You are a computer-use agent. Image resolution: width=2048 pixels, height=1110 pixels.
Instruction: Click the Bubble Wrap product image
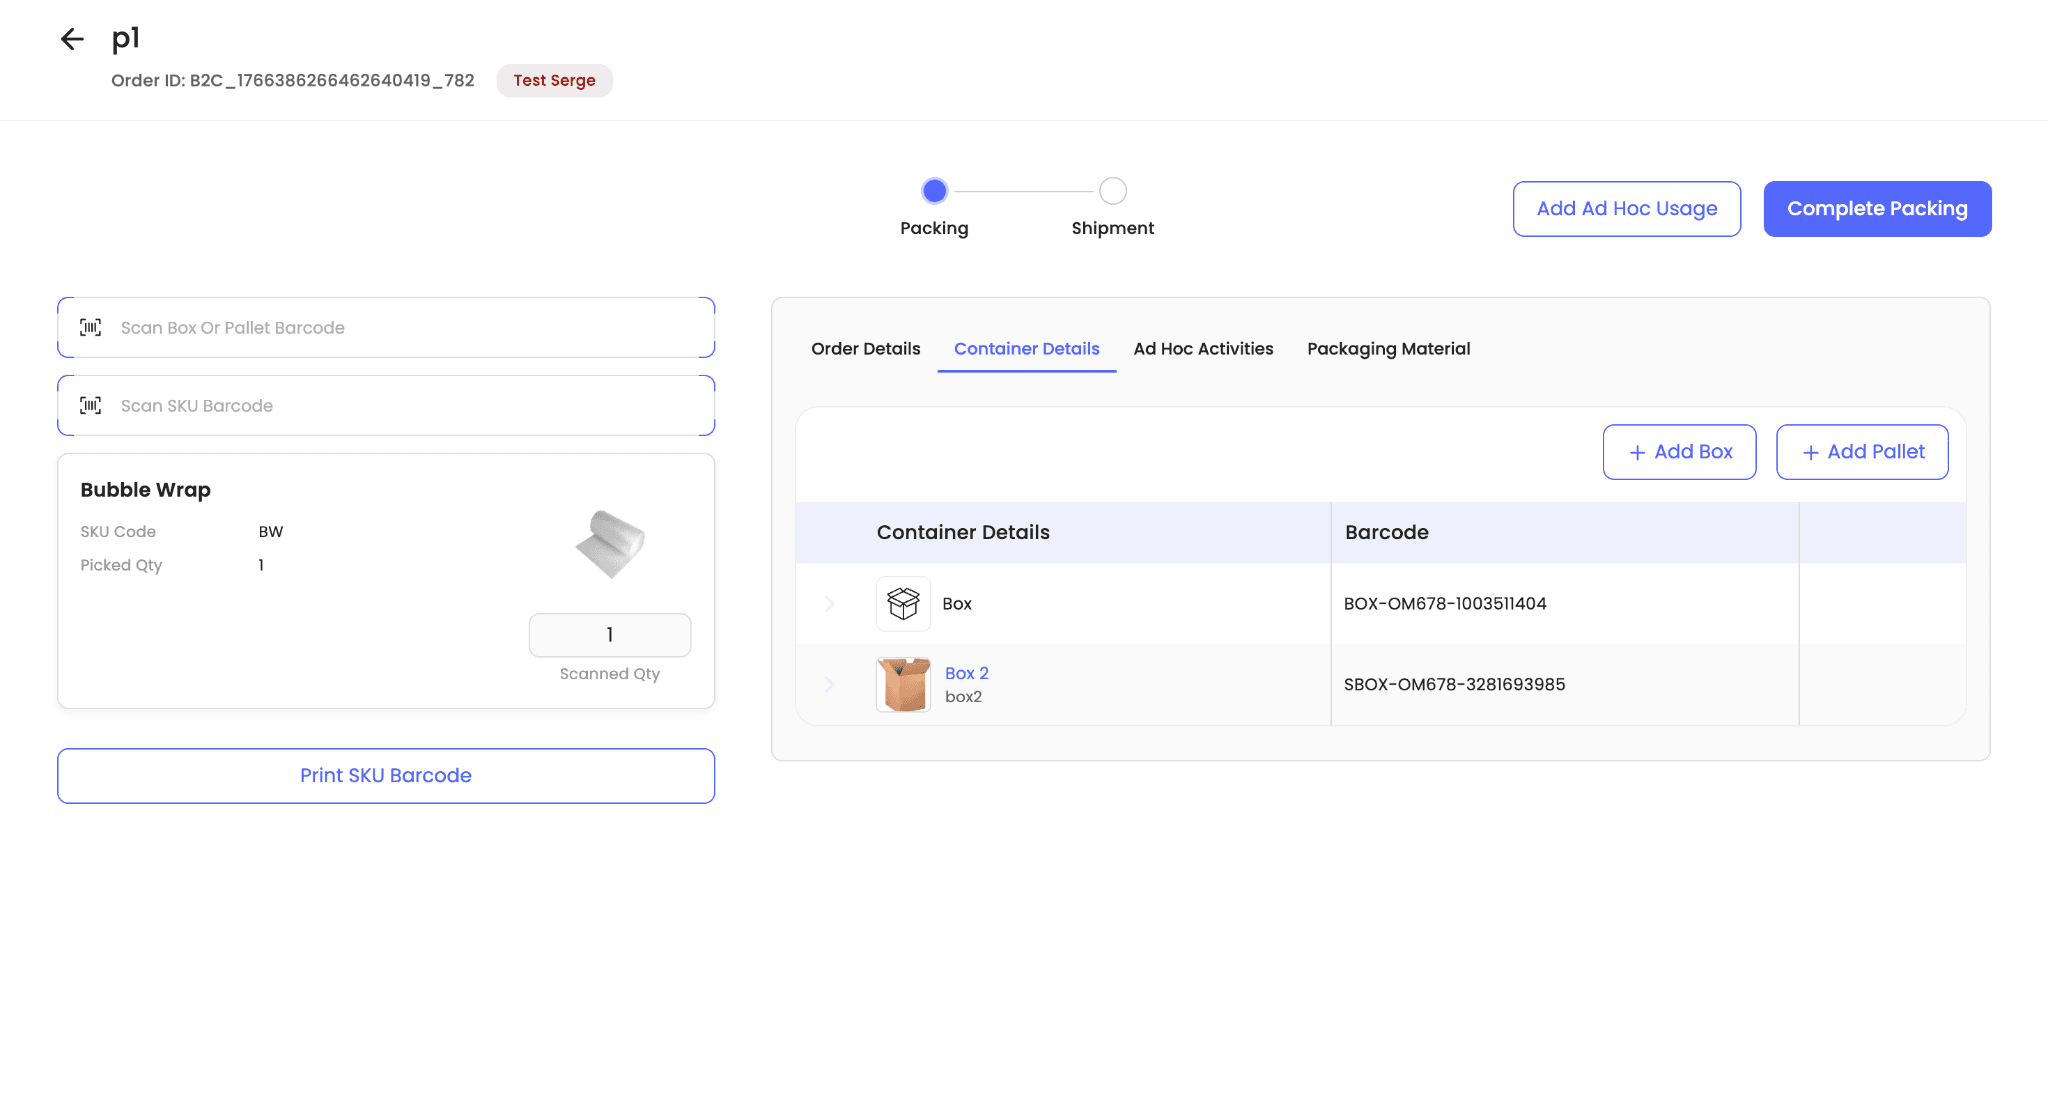pos(610,545)
